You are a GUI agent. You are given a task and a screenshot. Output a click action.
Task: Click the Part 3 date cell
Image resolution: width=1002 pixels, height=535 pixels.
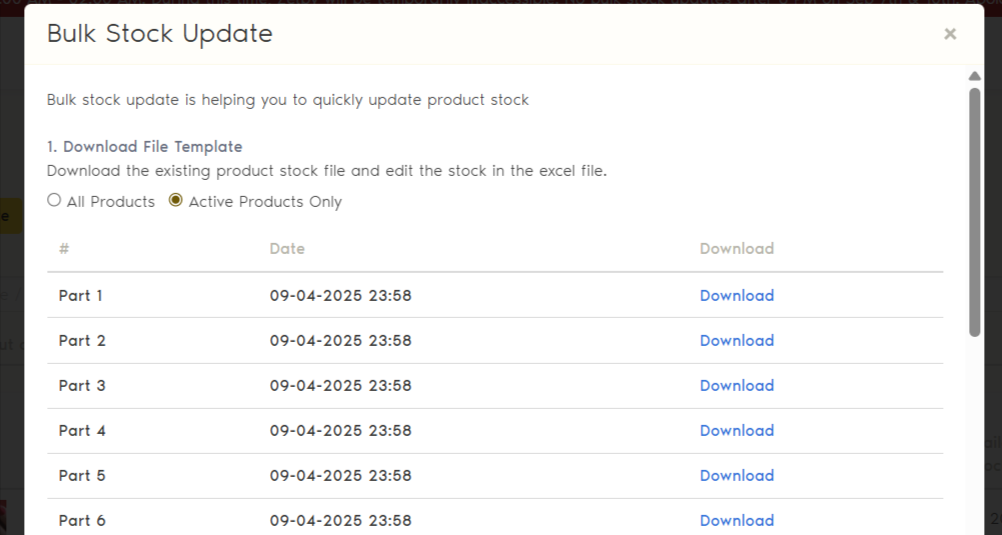(340, 385)
